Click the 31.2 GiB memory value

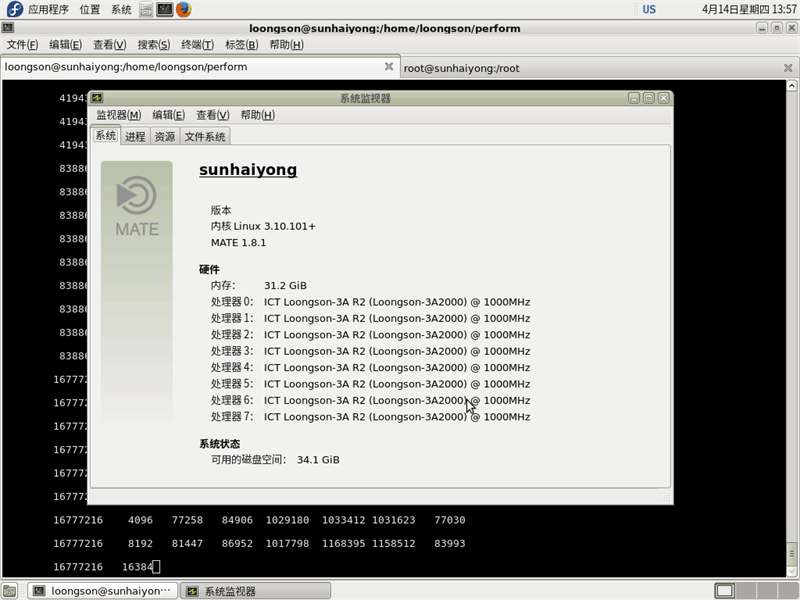(285, 285)
